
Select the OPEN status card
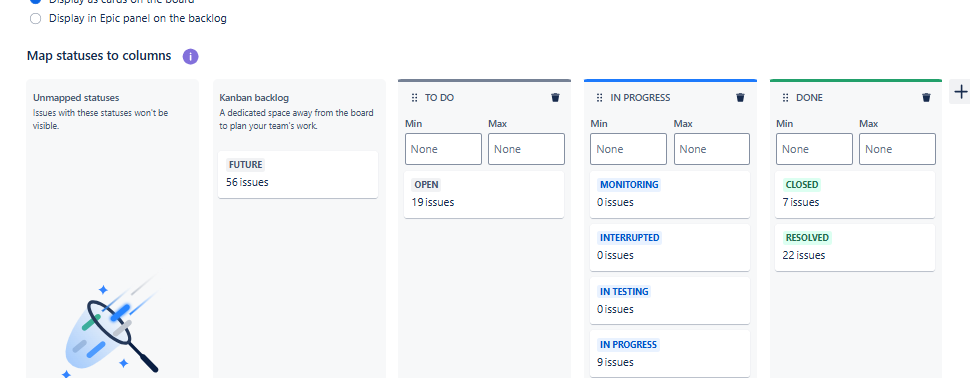click(484, 194)
